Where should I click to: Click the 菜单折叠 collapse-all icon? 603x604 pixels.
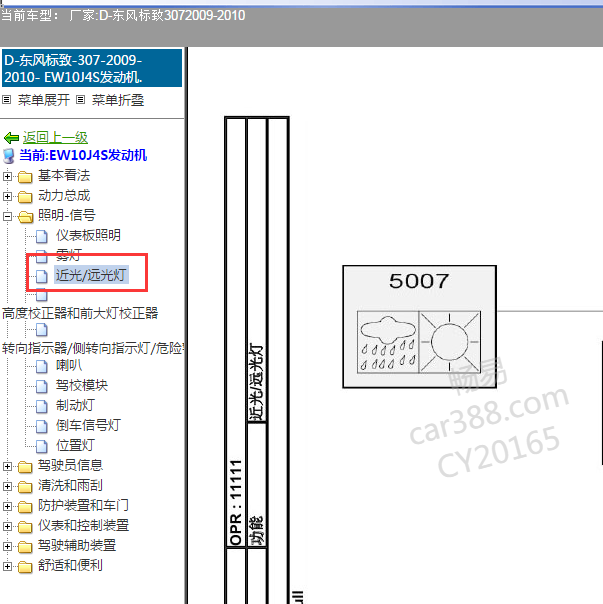80,100
